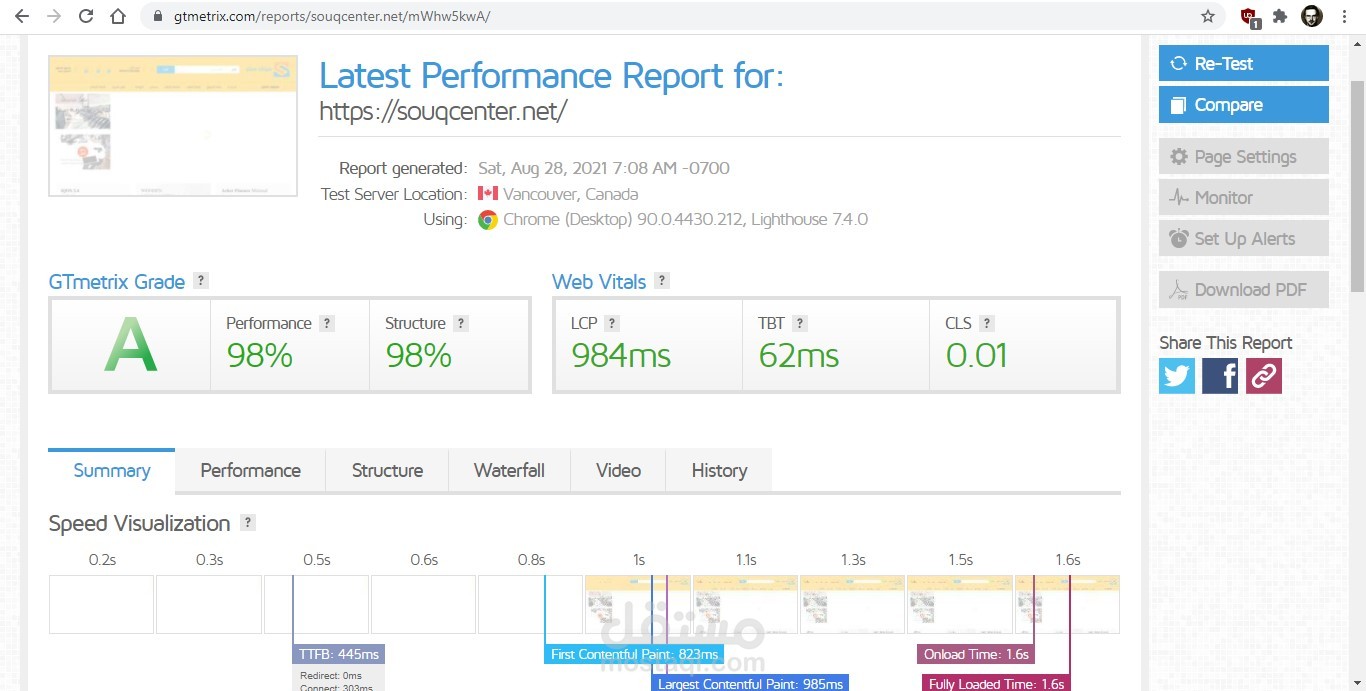Click the 0.01 CLS value
The image size is (1366, 691).
pyautogui.click(x=976, y=355)
